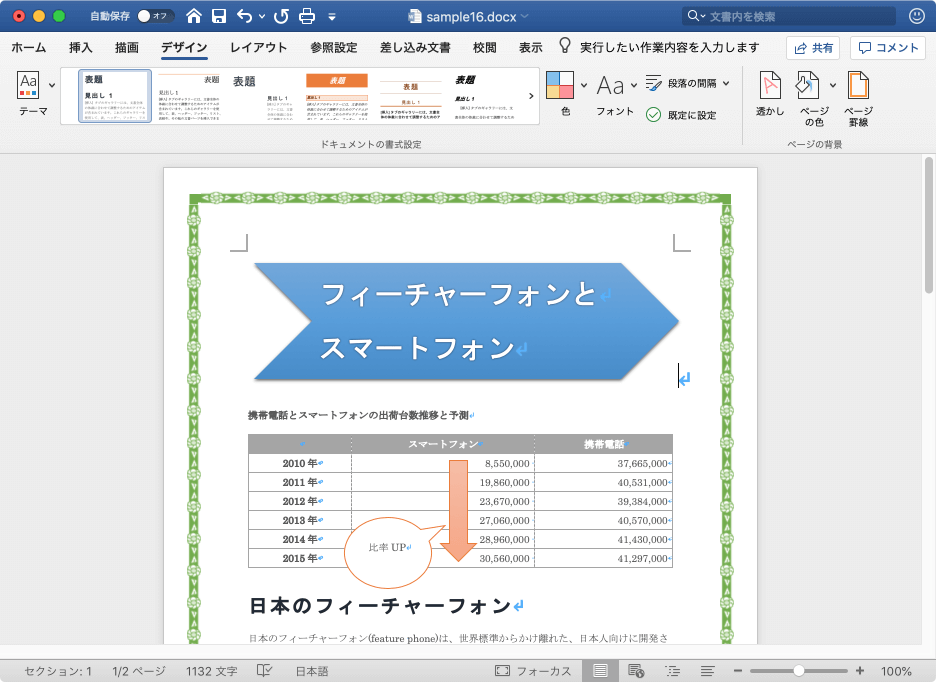Click the document search field
This screenshot has width=936, height=682.
[x=789, y=16]
